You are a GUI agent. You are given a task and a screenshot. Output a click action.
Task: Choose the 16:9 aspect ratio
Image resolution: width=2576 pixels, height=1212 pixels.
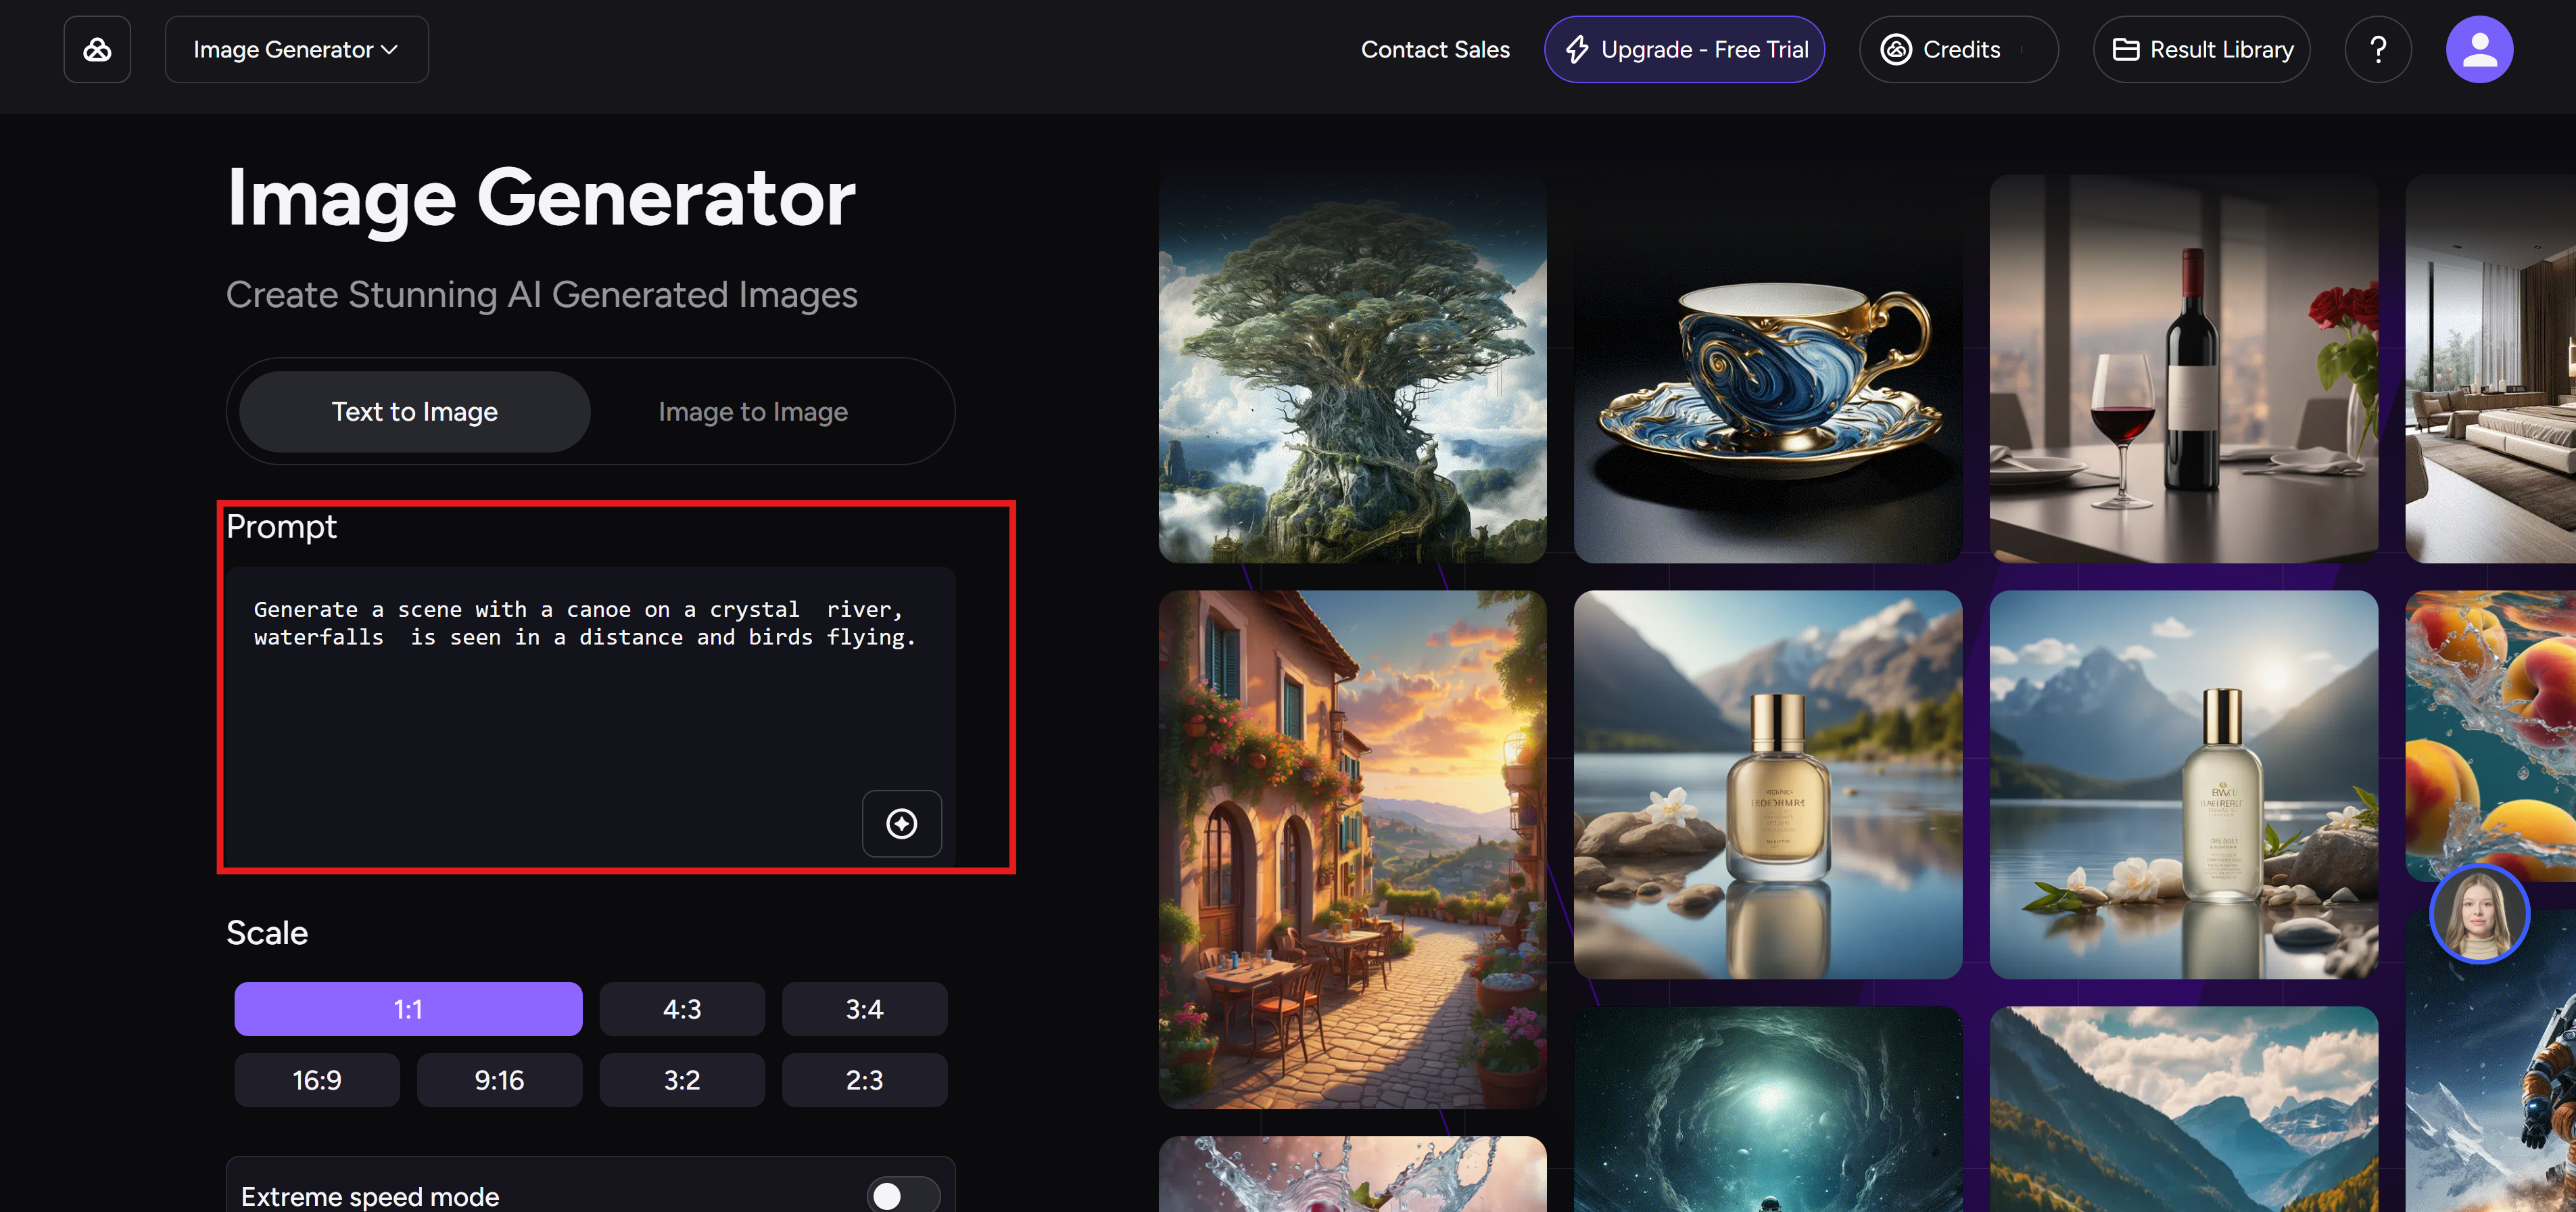tap(317, 1080)
